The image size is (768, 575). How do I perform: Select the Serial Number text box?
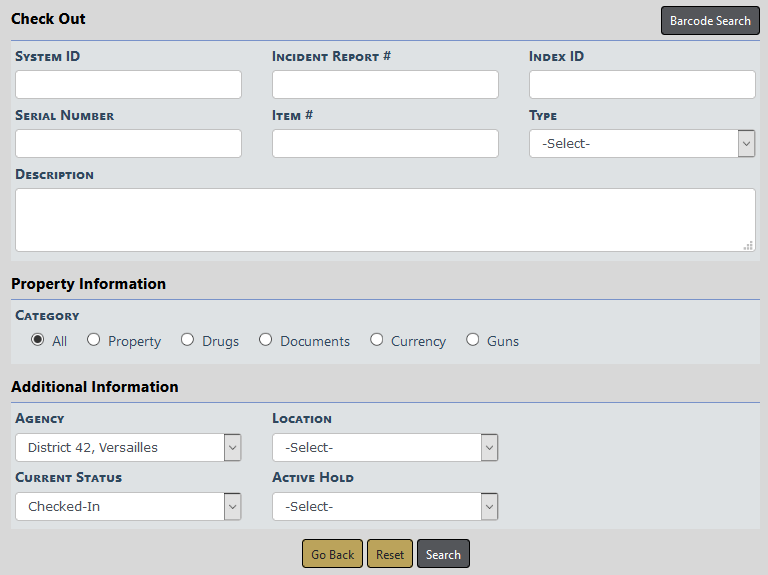(x=128, y=144)
